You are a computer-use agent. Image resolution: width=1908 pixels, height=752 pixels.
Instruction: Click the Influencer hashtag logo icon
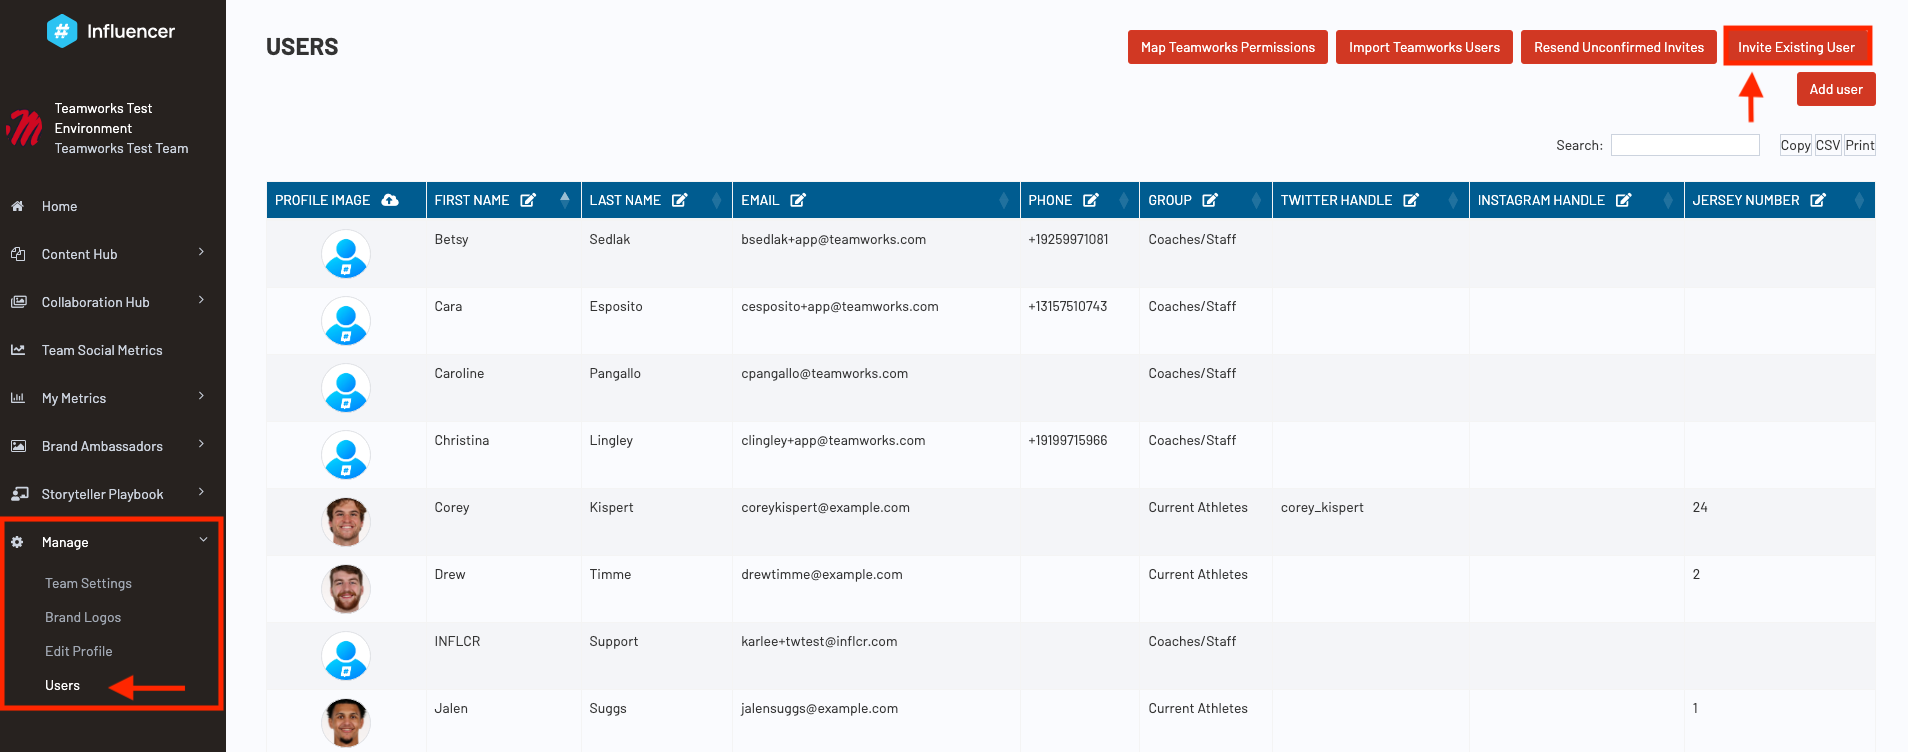pyautogui.click(x=62, y=31)
